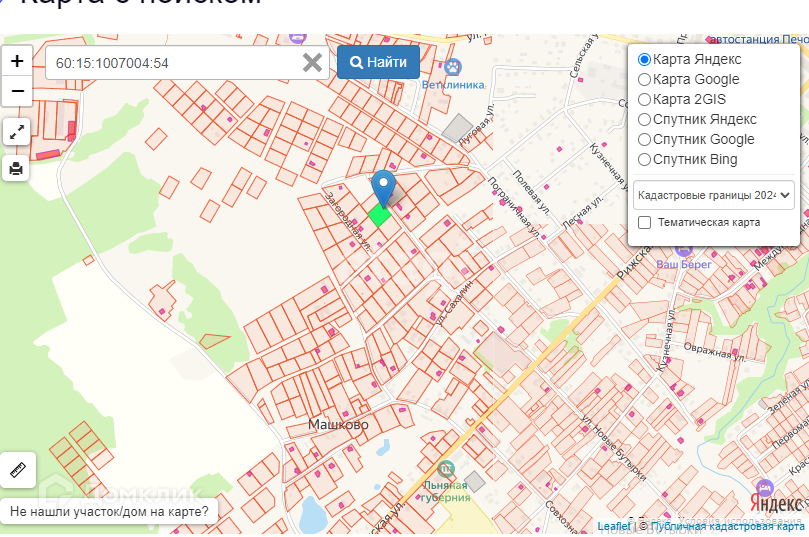Select Карта Google base layer
Image resolution: width=809 pixels, height=537 pixels.
pyautogui.click(x=645, y=80)
